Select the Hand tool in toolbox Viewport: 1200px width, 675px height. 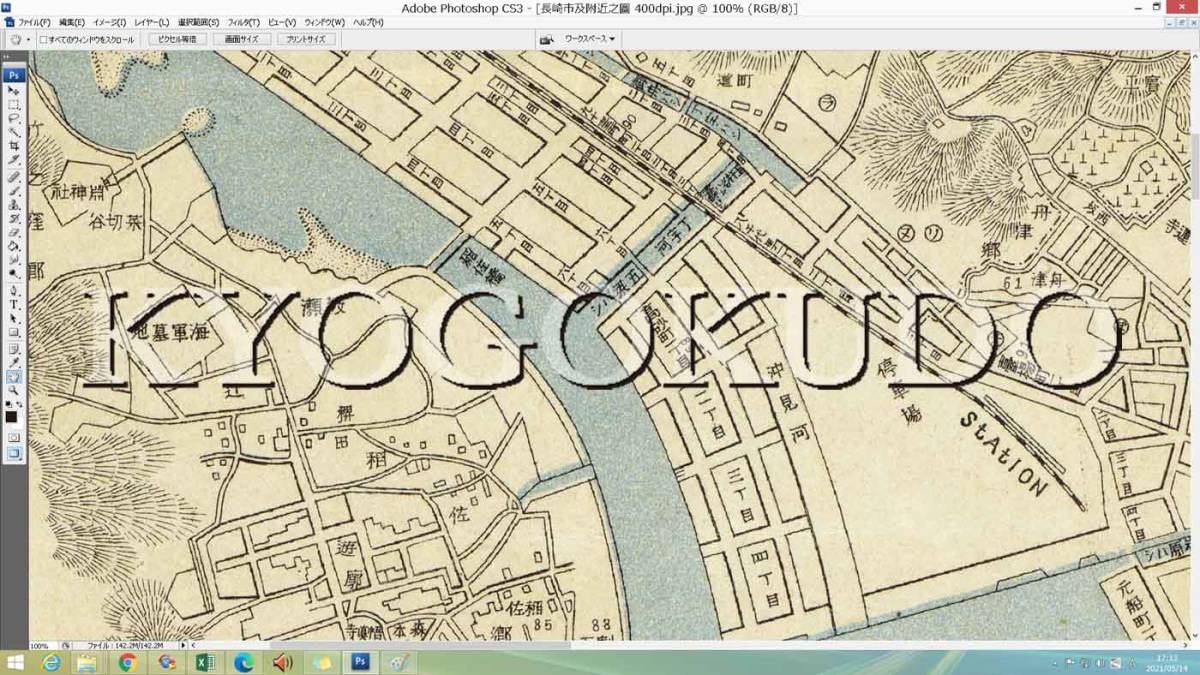(15, 377)
